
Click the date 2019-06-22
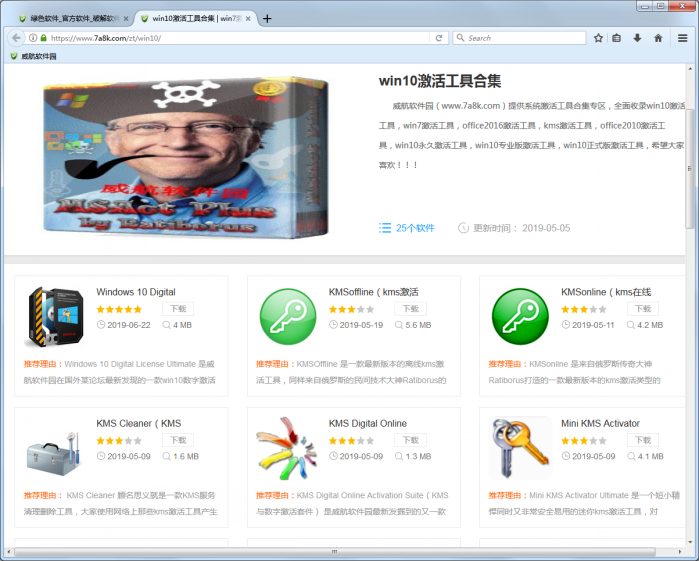[x=129, y=325]
